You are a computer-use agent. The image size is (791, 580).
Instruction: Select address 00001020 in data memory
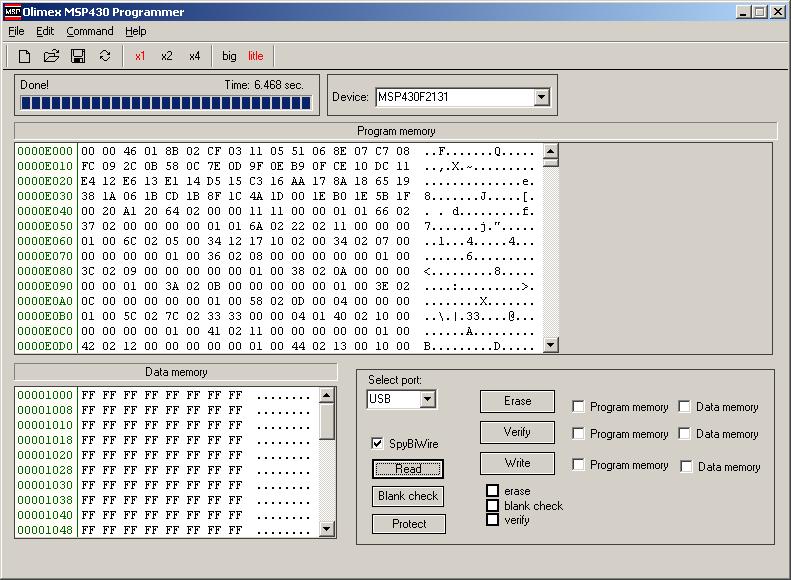[45, 455]
